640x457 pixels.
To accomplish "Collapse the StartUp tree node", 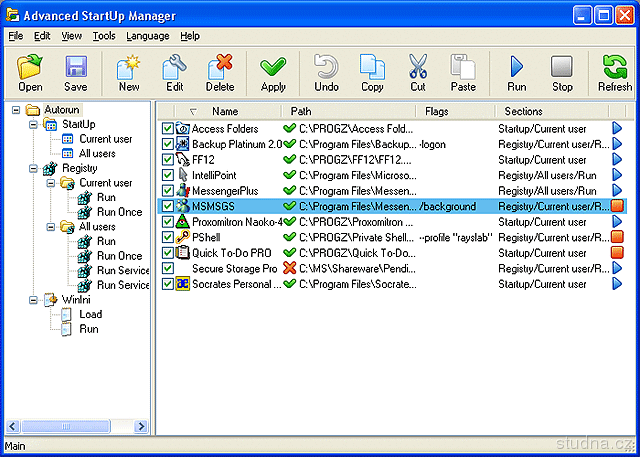I will pyautogui.click(x=34, y=124).
